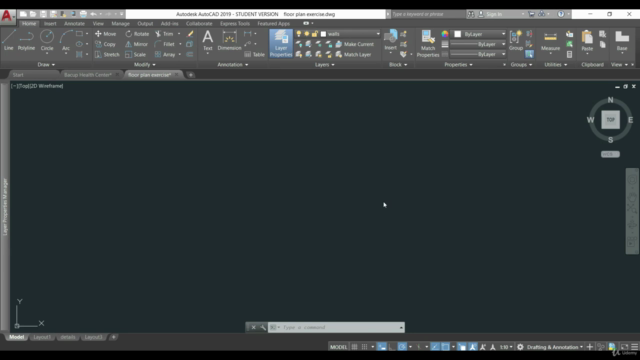The width and height of the screenshot is (640, 360).
Task: Click the Group tool
Action: (x=516, y=40)
